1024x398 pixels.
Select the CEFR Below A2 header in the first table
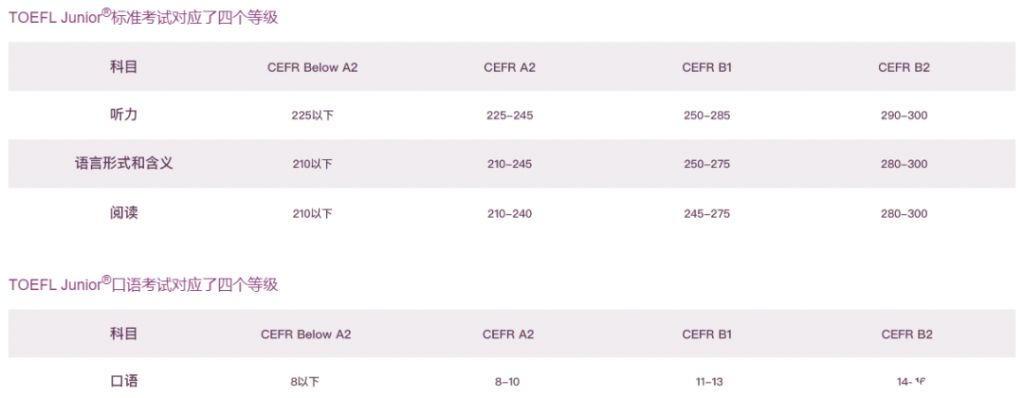click(x=312, y=67)
